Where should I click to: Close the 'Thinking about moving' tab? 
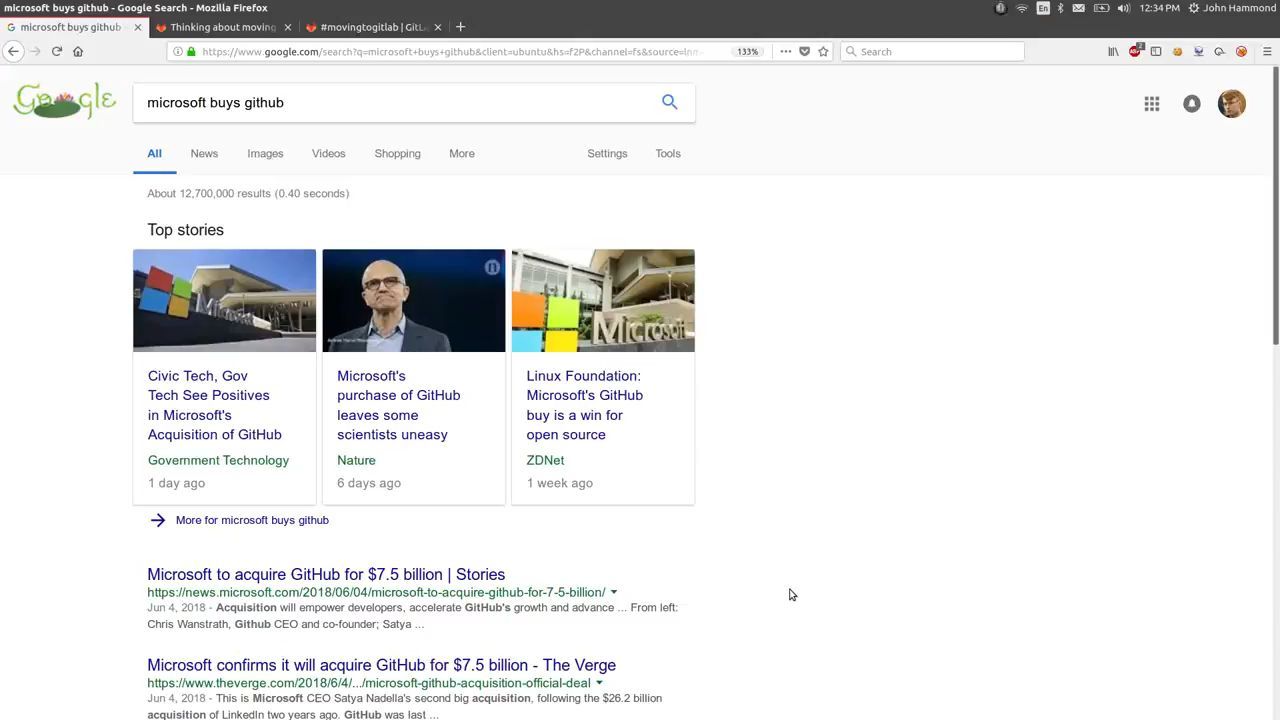click(288, 27)
